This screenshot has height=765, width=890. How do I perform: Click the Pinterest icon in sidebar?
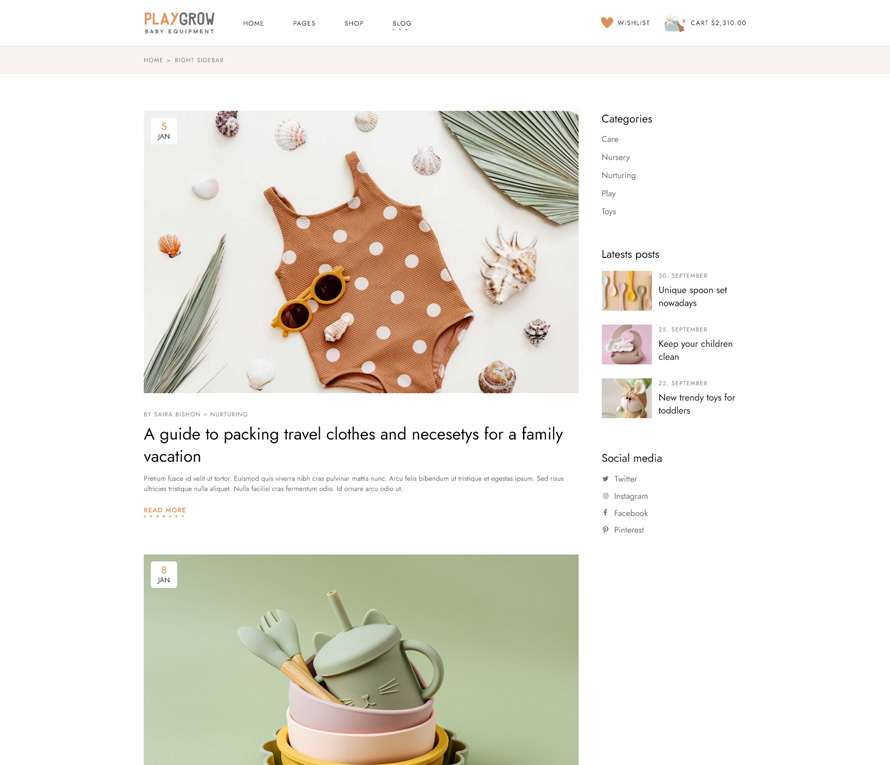(x=605, y=530)
